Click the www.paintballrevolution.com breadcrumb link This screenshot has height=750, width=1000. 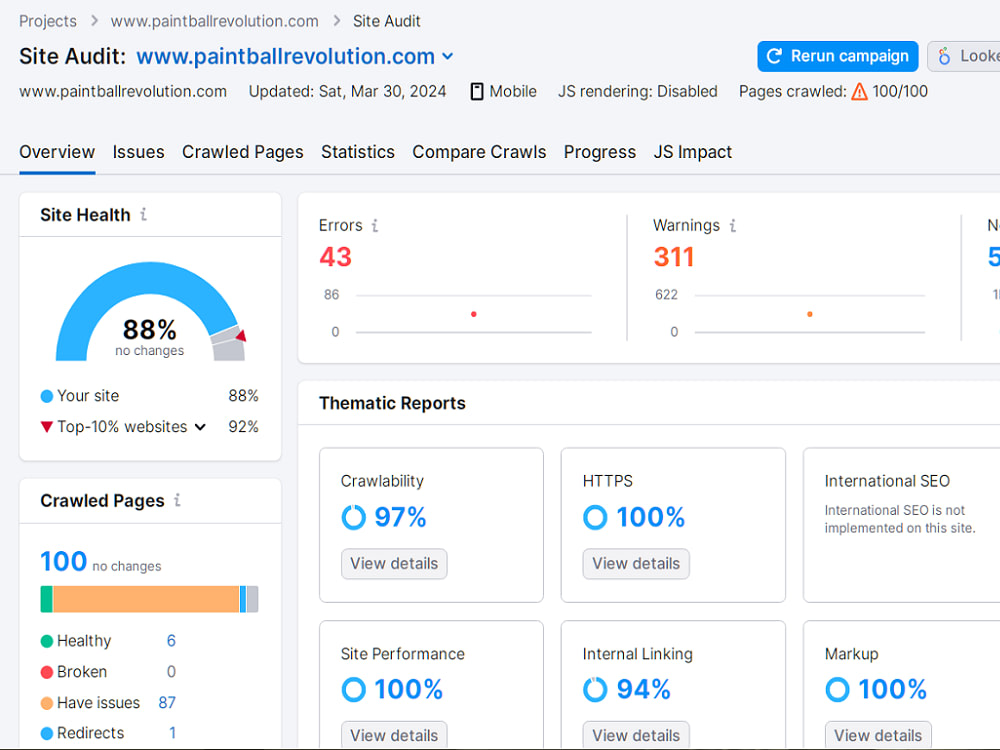[214, 21]
